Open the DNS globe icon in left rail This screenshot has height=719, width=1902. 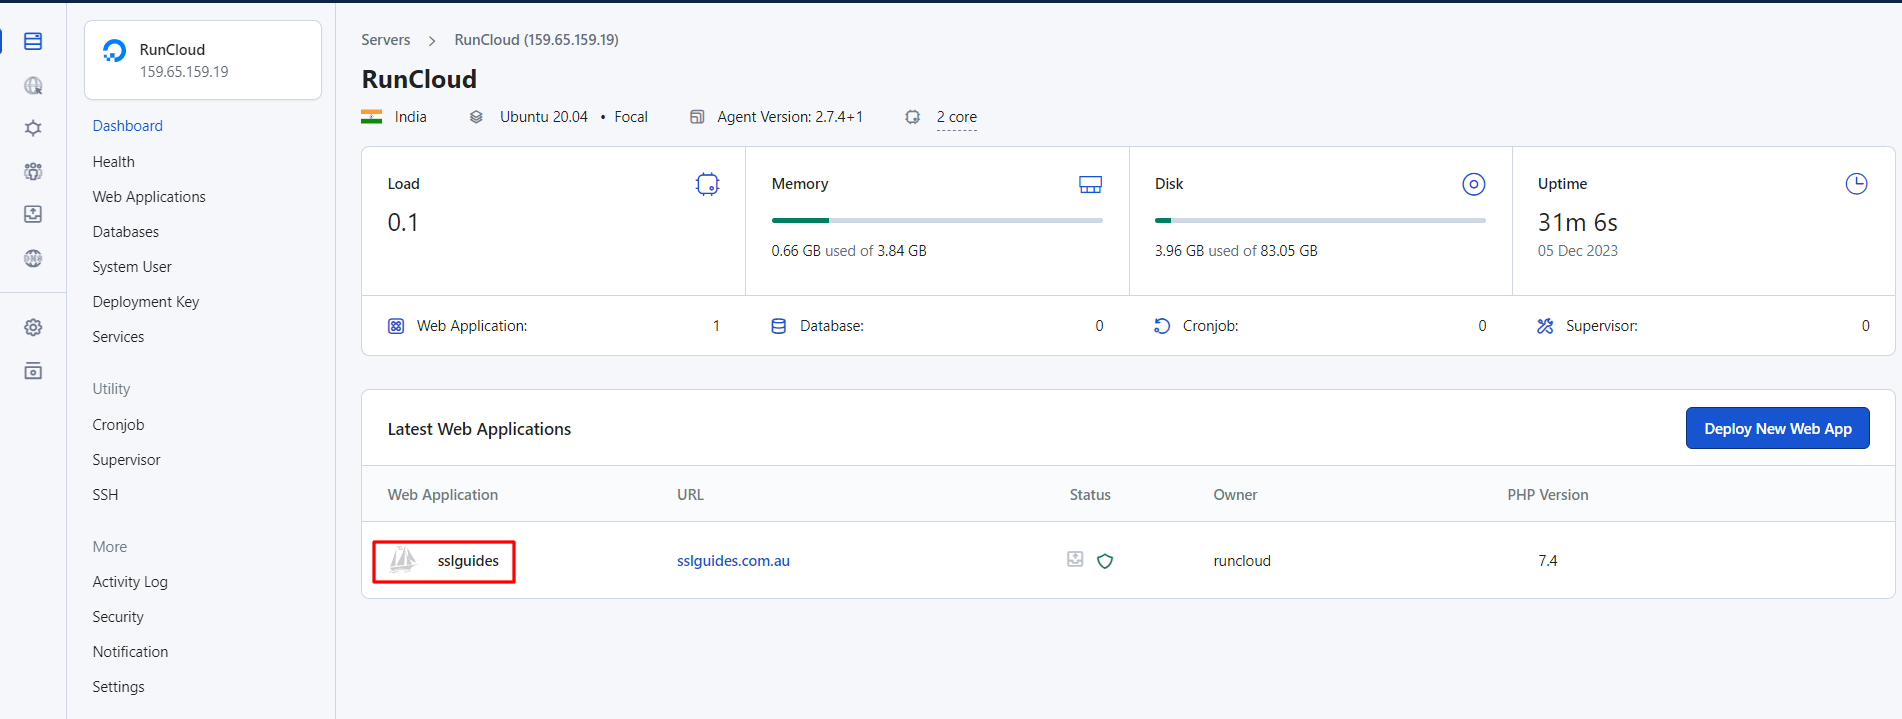(33, 258)
